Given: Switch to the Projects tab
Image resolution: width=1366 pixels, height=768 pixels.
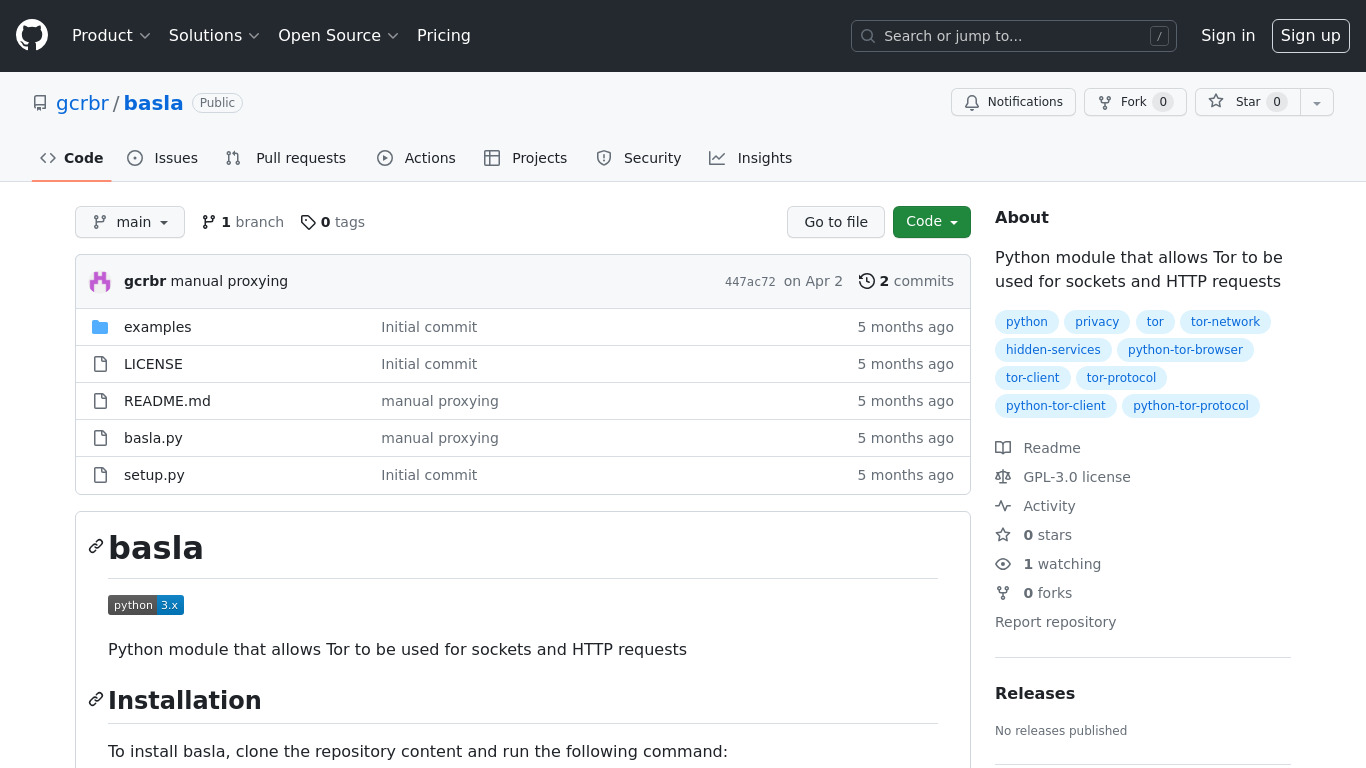Looking at the screenshot, I should pyautogui.click(x=525, y=158).
